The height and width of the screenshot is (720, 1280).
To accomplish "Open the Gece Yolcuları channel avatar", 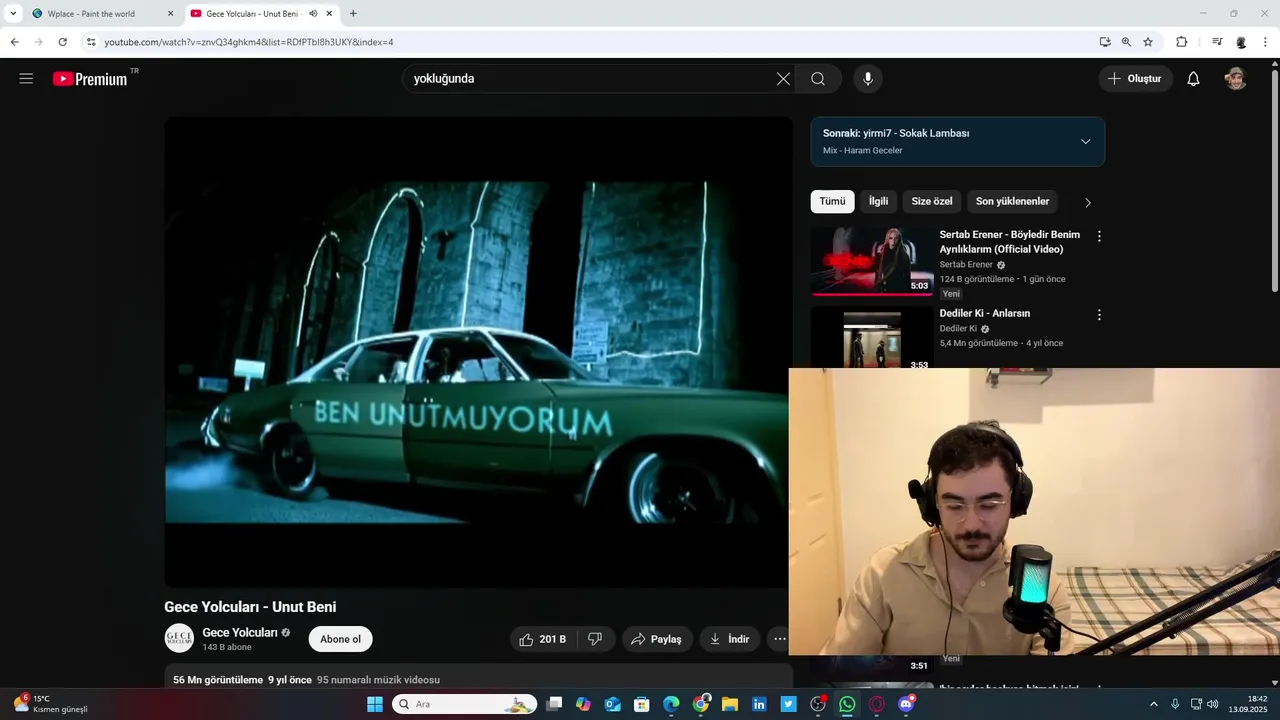I will 179,638.
